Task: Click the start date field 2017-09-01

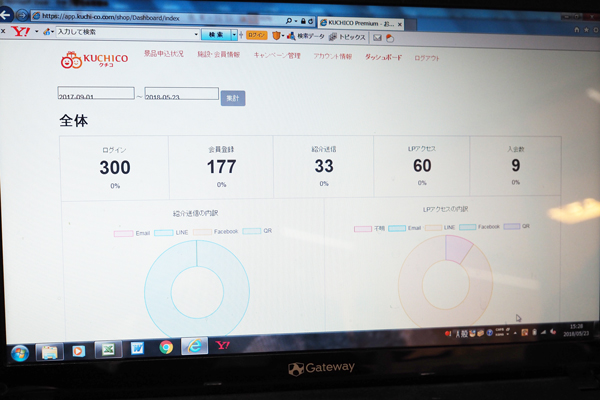Action: pyautogui.click(x=96, y=93)
